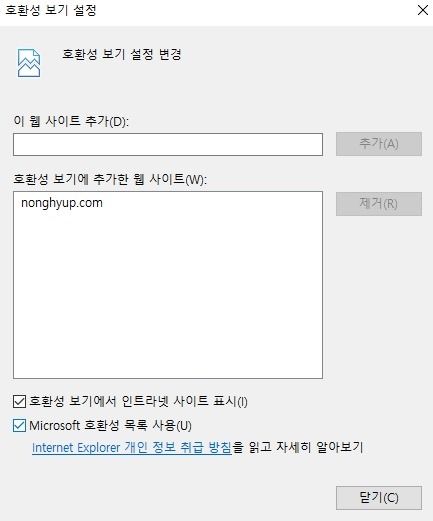Click the 인트라넷 사이트 표시(I) label text

pos(138,401)
